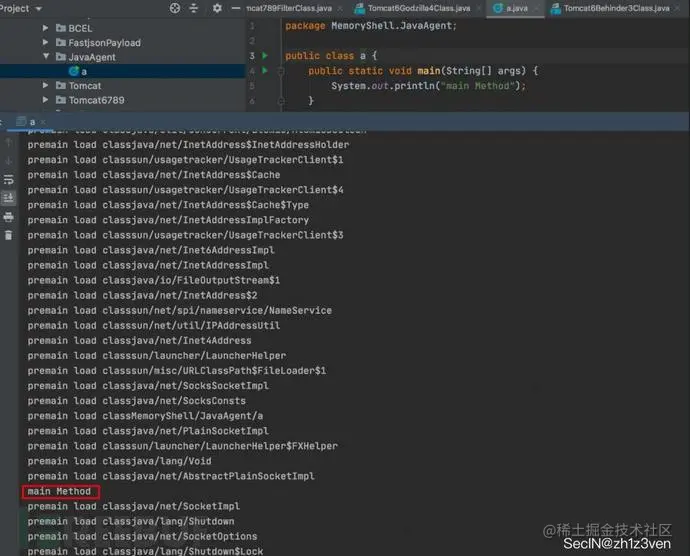The image size is (690, 556).
Task: Click the locate/select opened file target icon
Action: (175, 8)
